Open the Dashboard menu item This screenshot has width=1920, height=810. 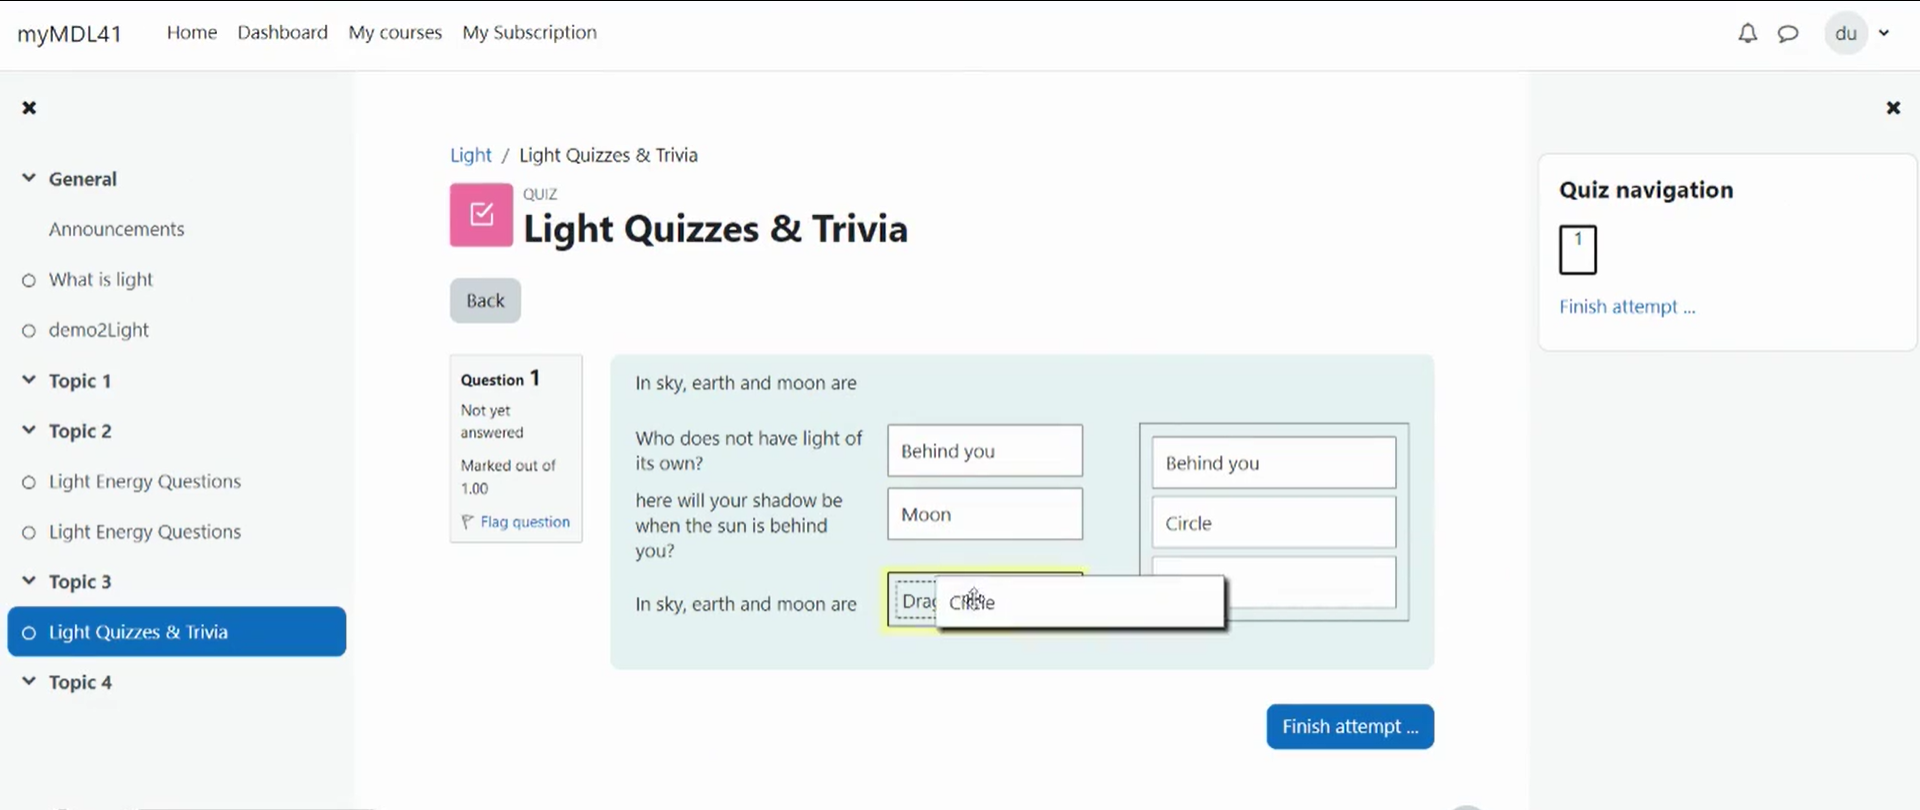283,32
